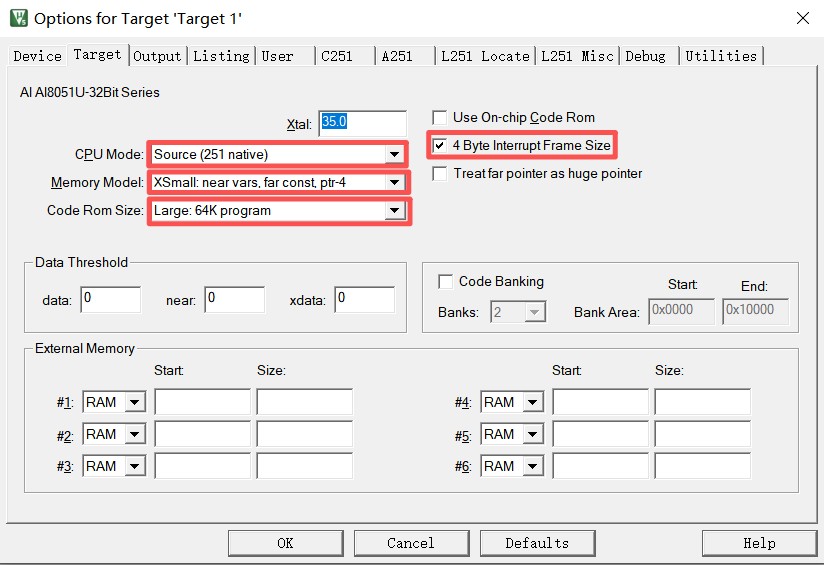Image resolution: width=824 pixels, height=565 pixels.
Task: Switch to the Device tab
Action: 37,56
